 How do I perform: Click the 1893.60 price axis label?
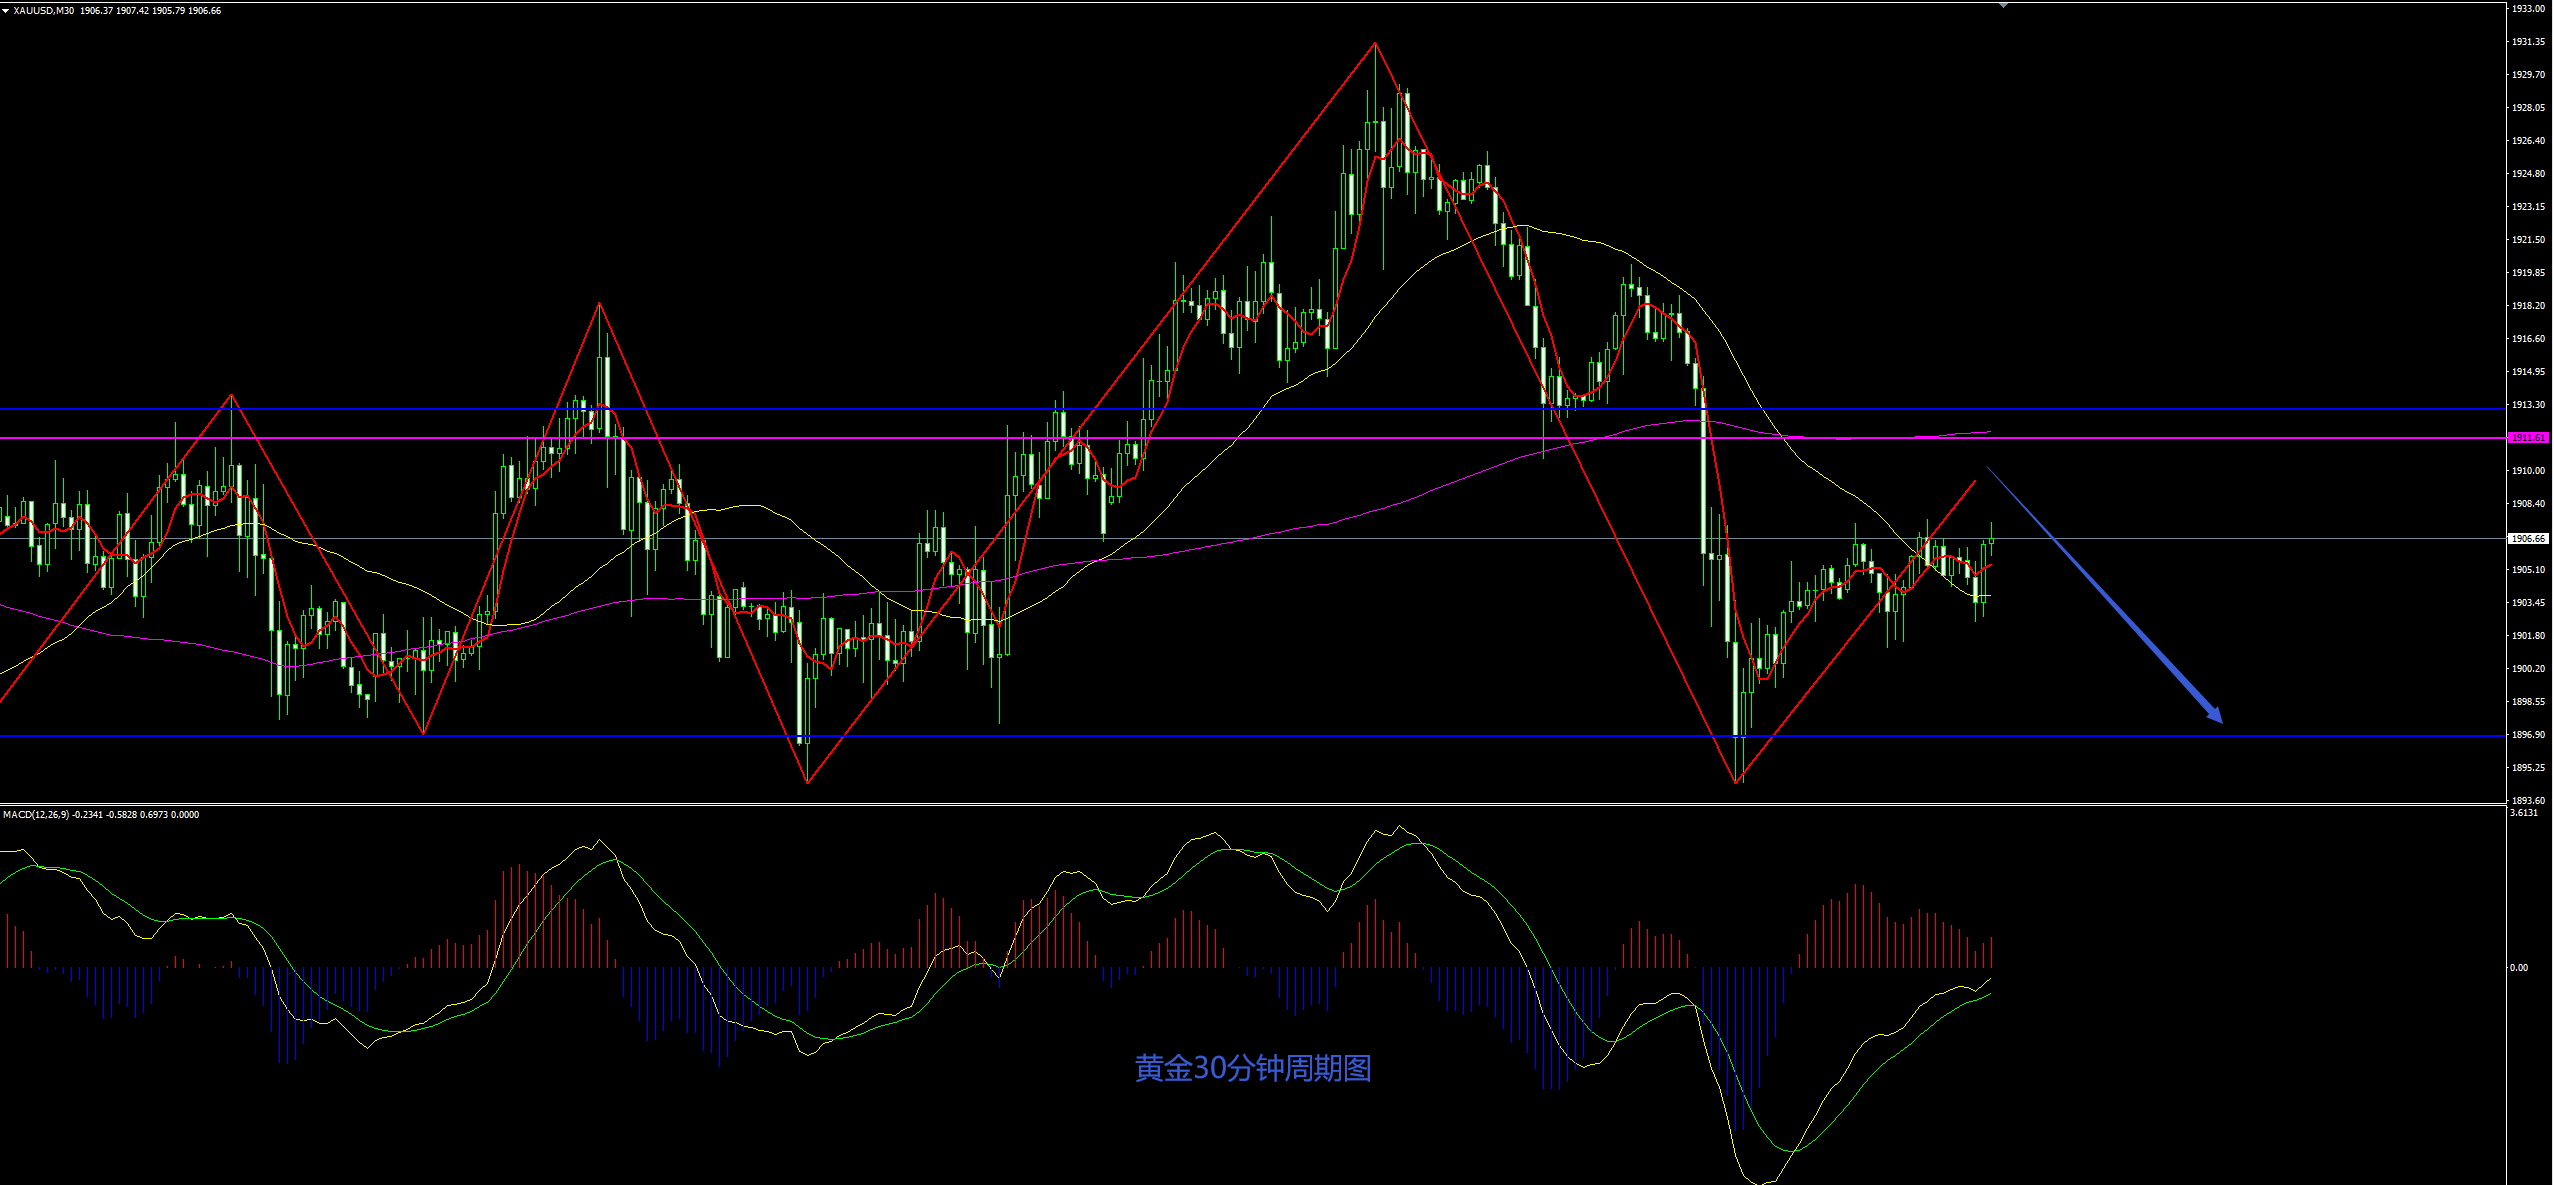click(x=2528, y=801)
